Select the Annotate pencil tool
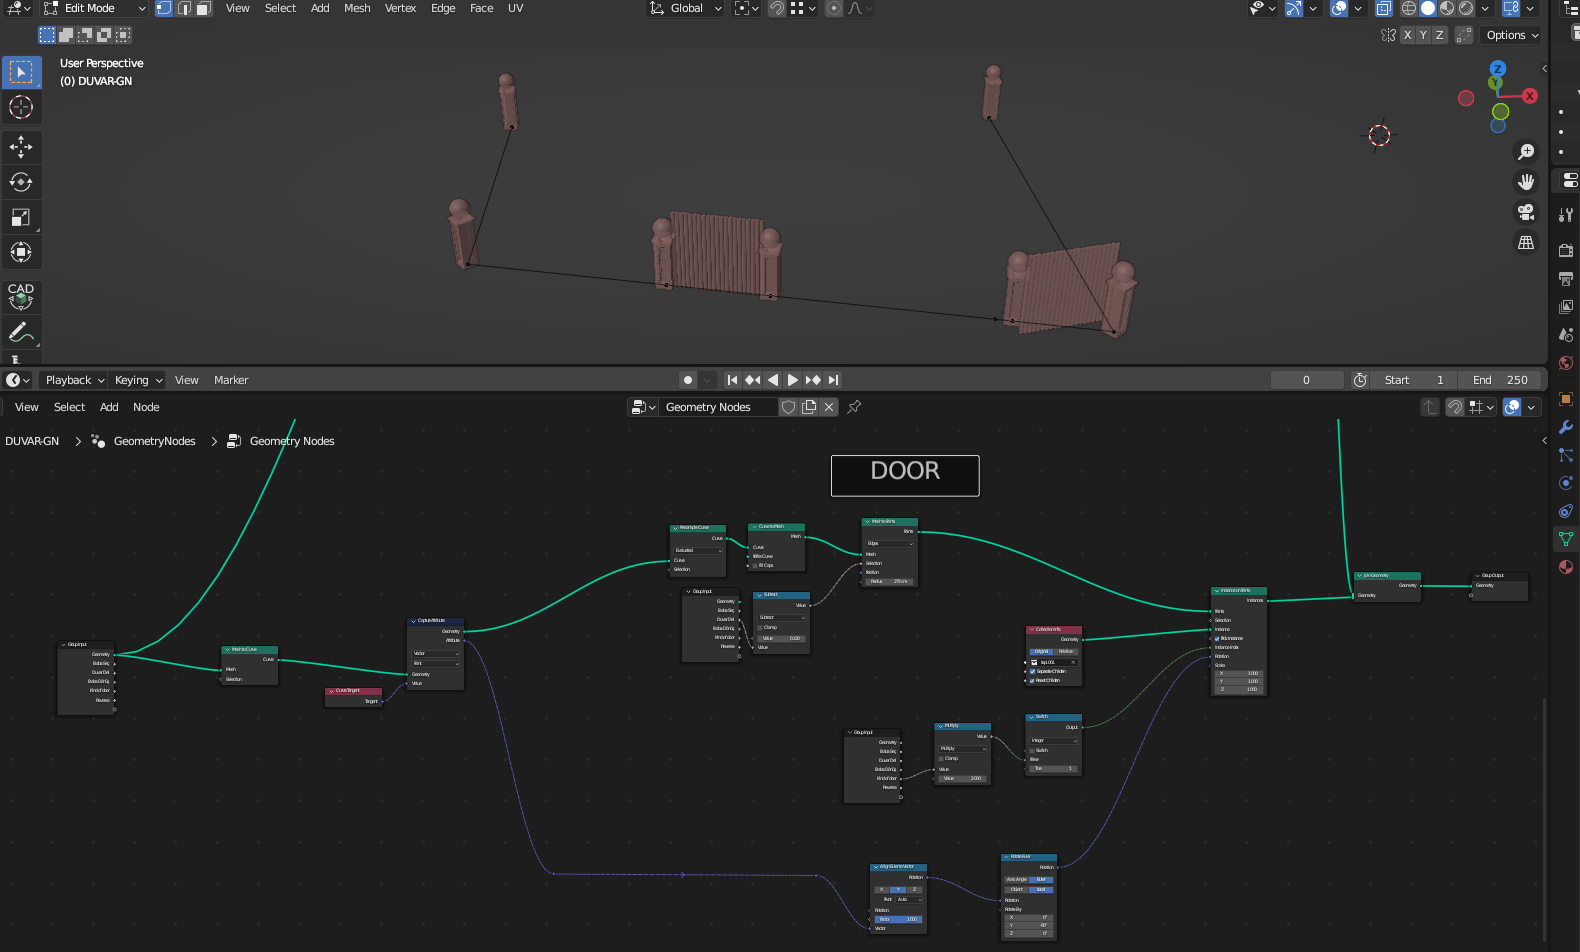The width and height of the screenshot is (1580, 952). click(21, 331)
